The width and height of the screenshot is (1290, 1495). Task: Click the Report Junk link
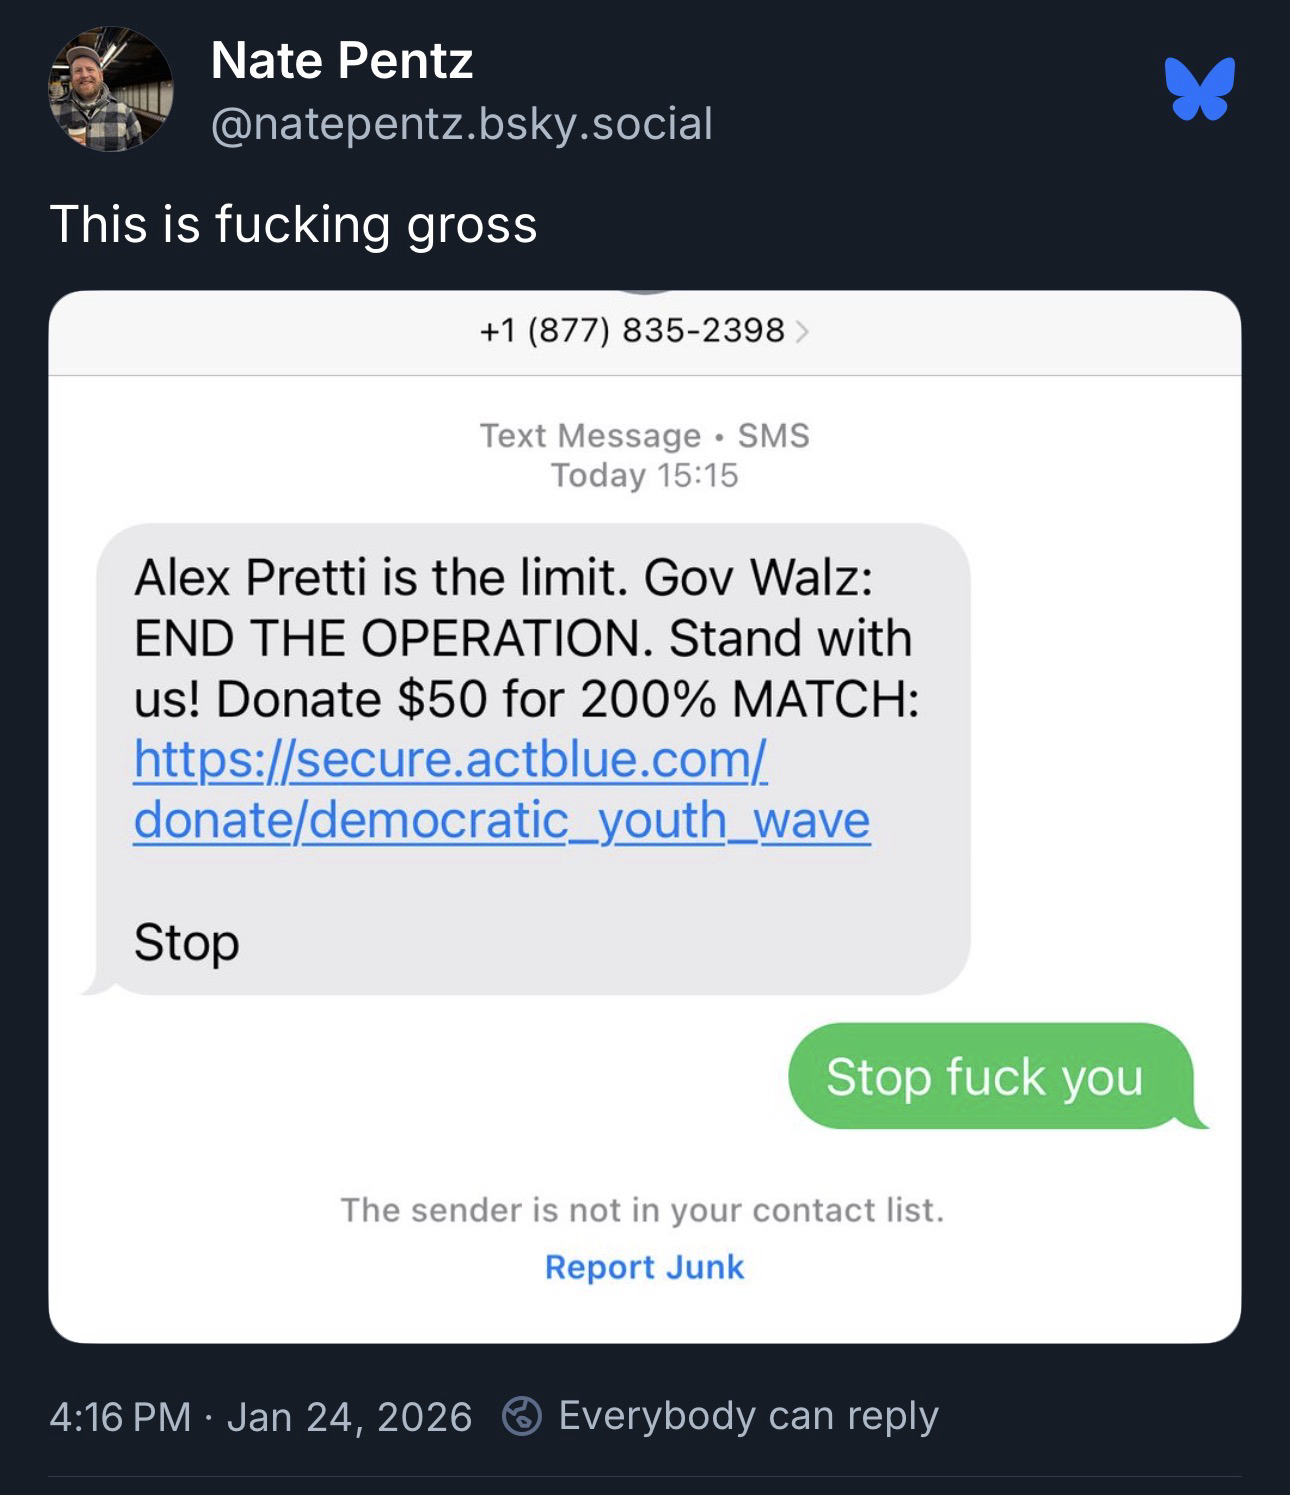(645, 1267)
